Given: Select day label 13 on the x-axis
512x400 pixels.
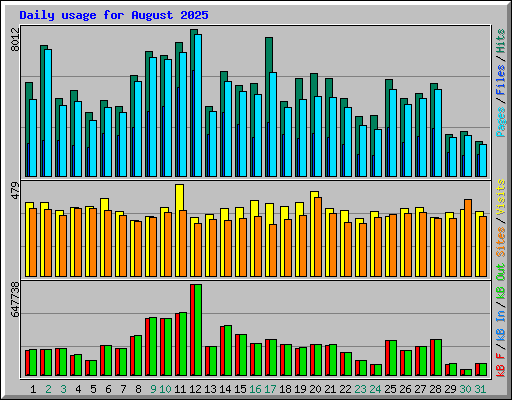Looking at the screenshot, I should tap(210, 389).
